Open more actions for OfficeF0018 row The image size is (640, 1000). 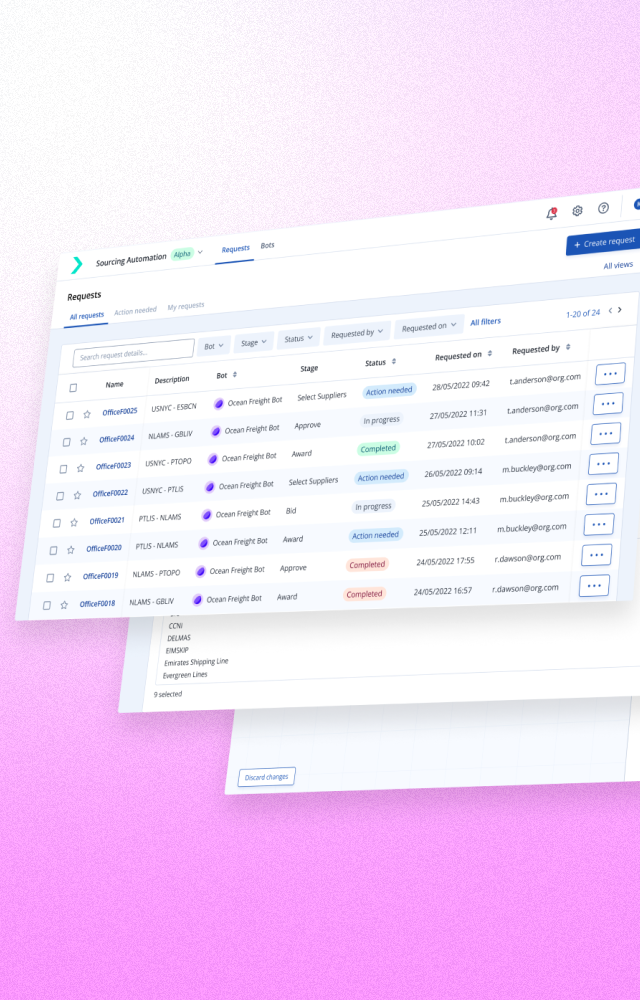tap(594, 585)
